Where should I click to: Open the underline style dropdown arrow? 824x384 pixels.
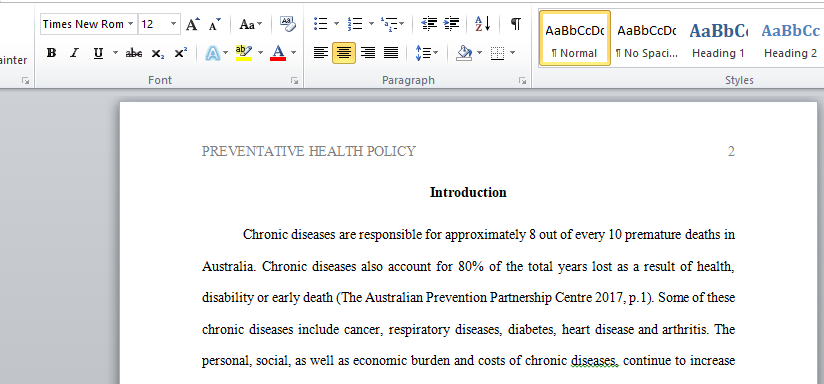[115, 53]
